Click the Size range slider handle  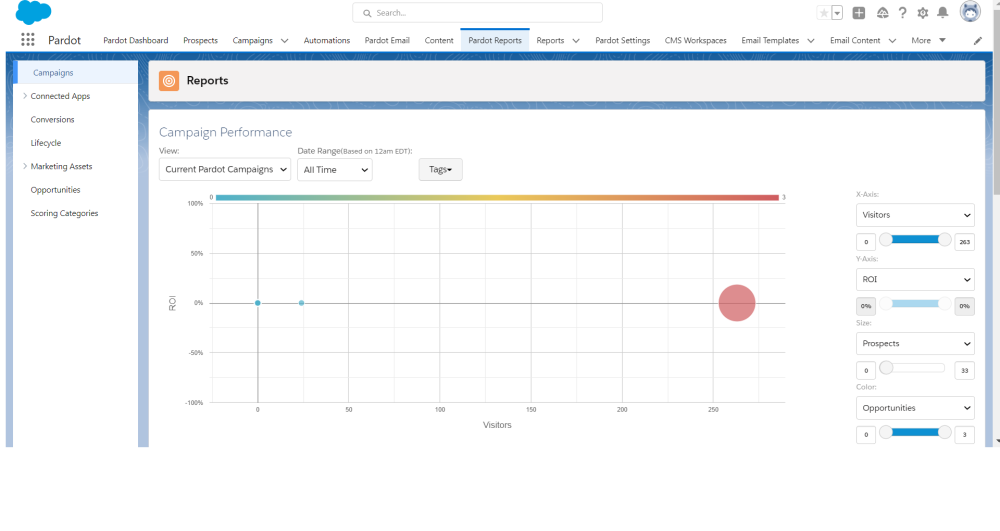(x=886, y=368)
